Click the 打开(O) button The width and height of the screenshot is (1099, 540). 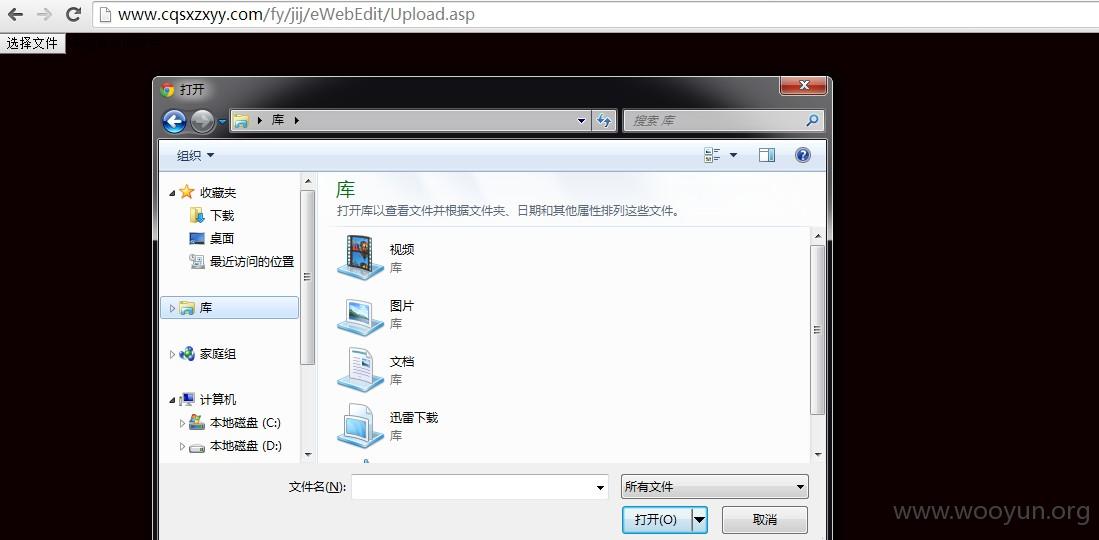656,520
